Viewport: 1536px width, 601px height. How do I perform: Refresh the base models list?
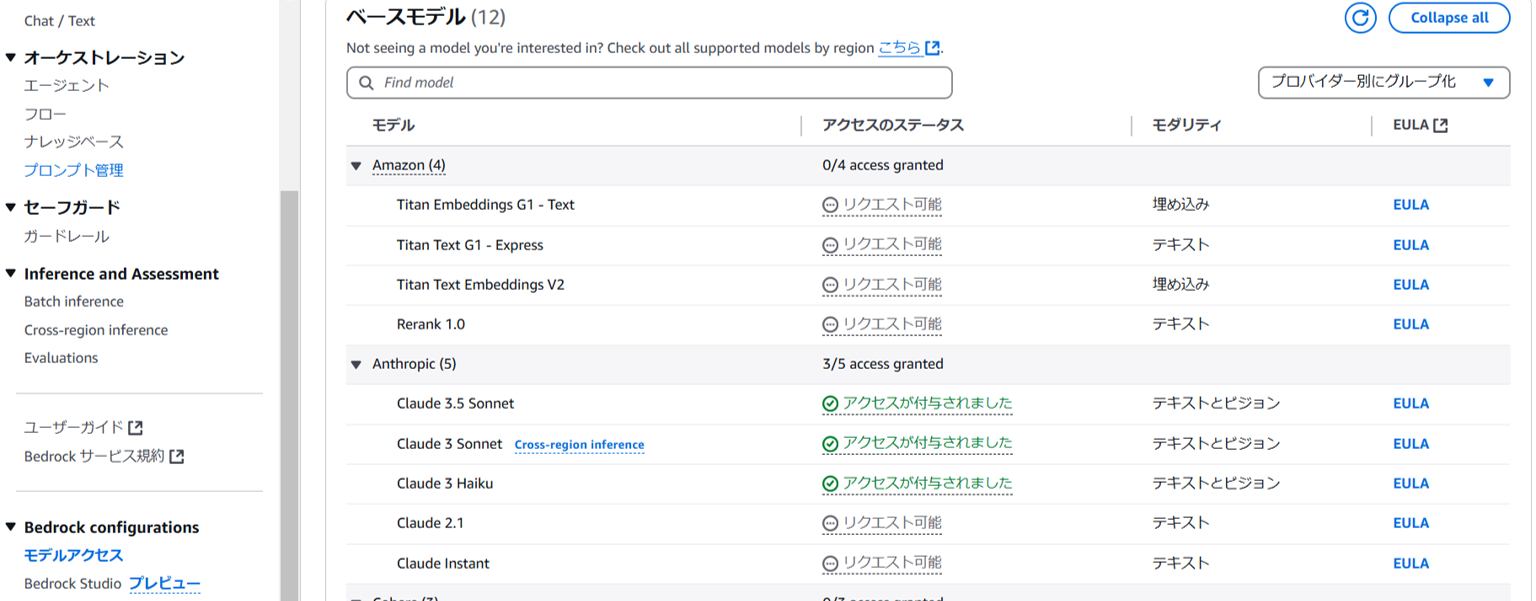1359,17
